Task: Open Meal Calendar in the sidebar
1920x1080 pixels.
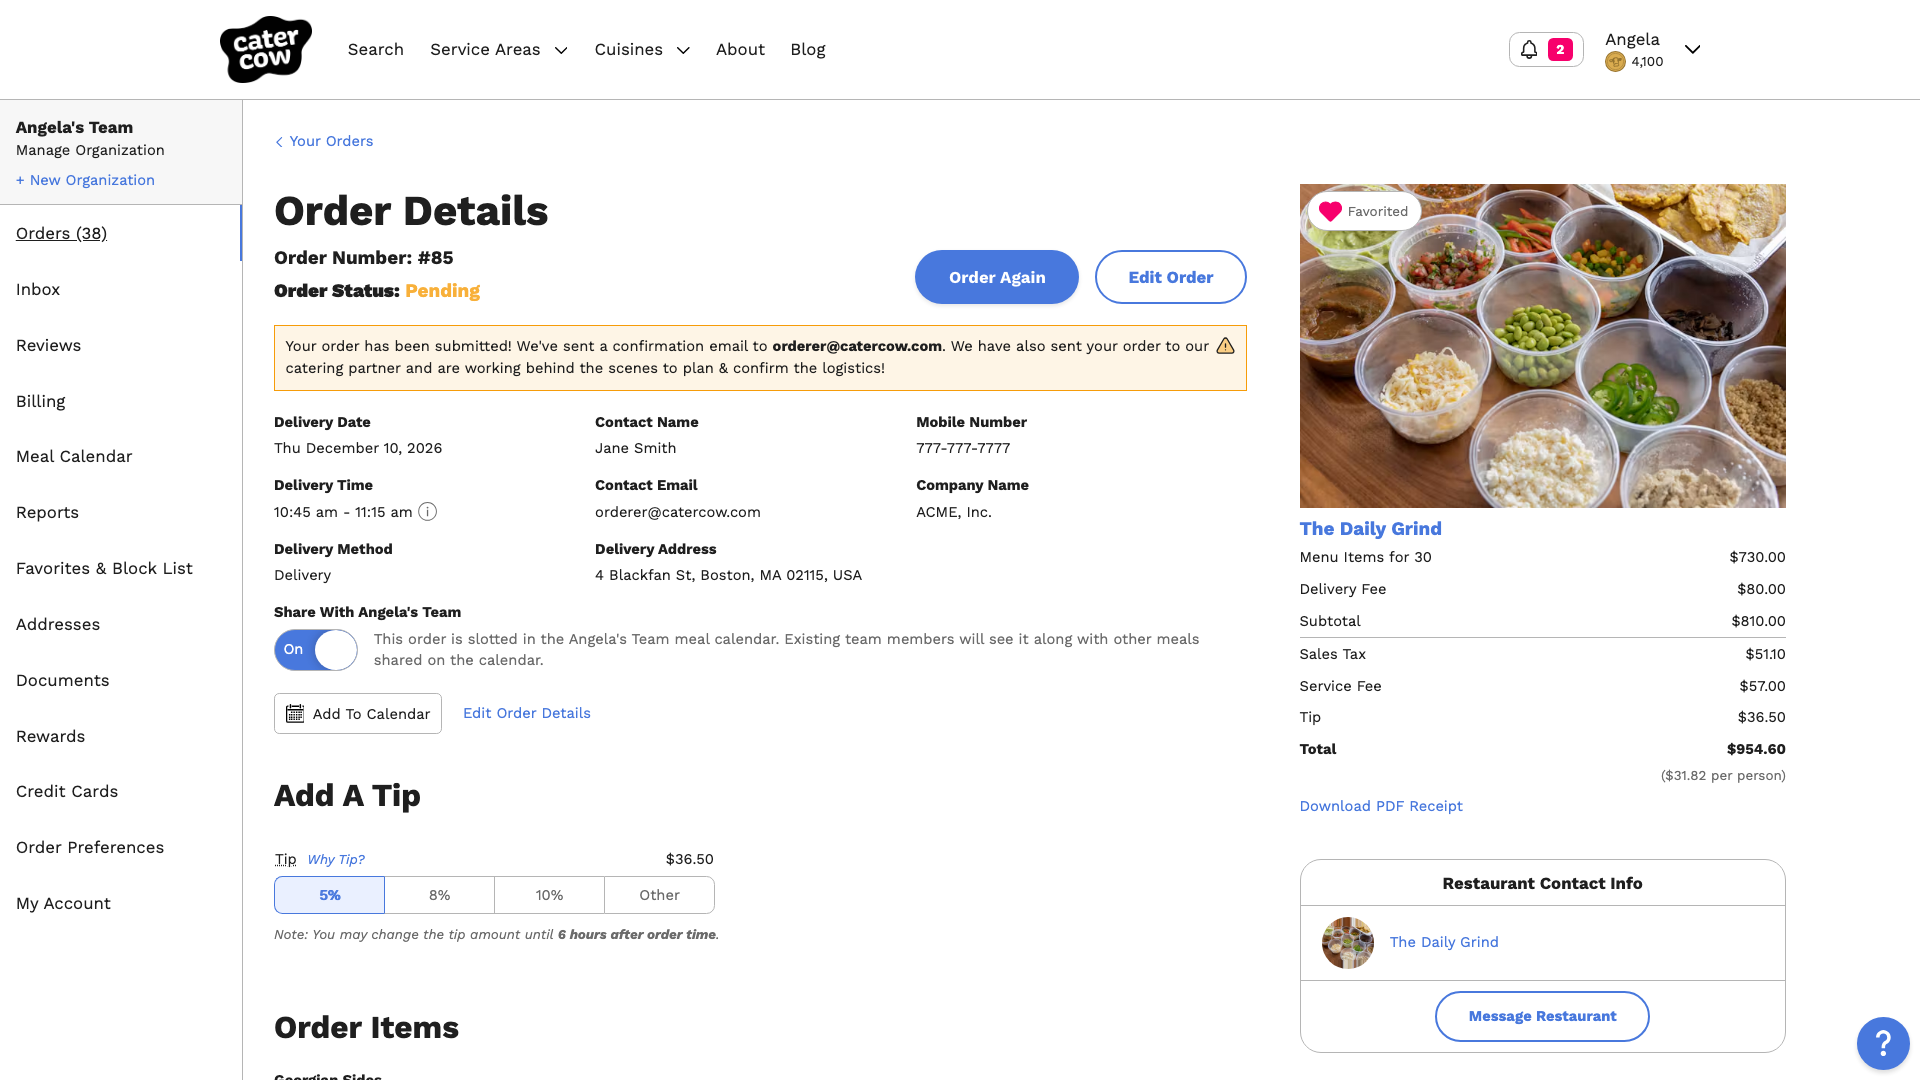Action: pyautogui.click(x=74, y=456)
